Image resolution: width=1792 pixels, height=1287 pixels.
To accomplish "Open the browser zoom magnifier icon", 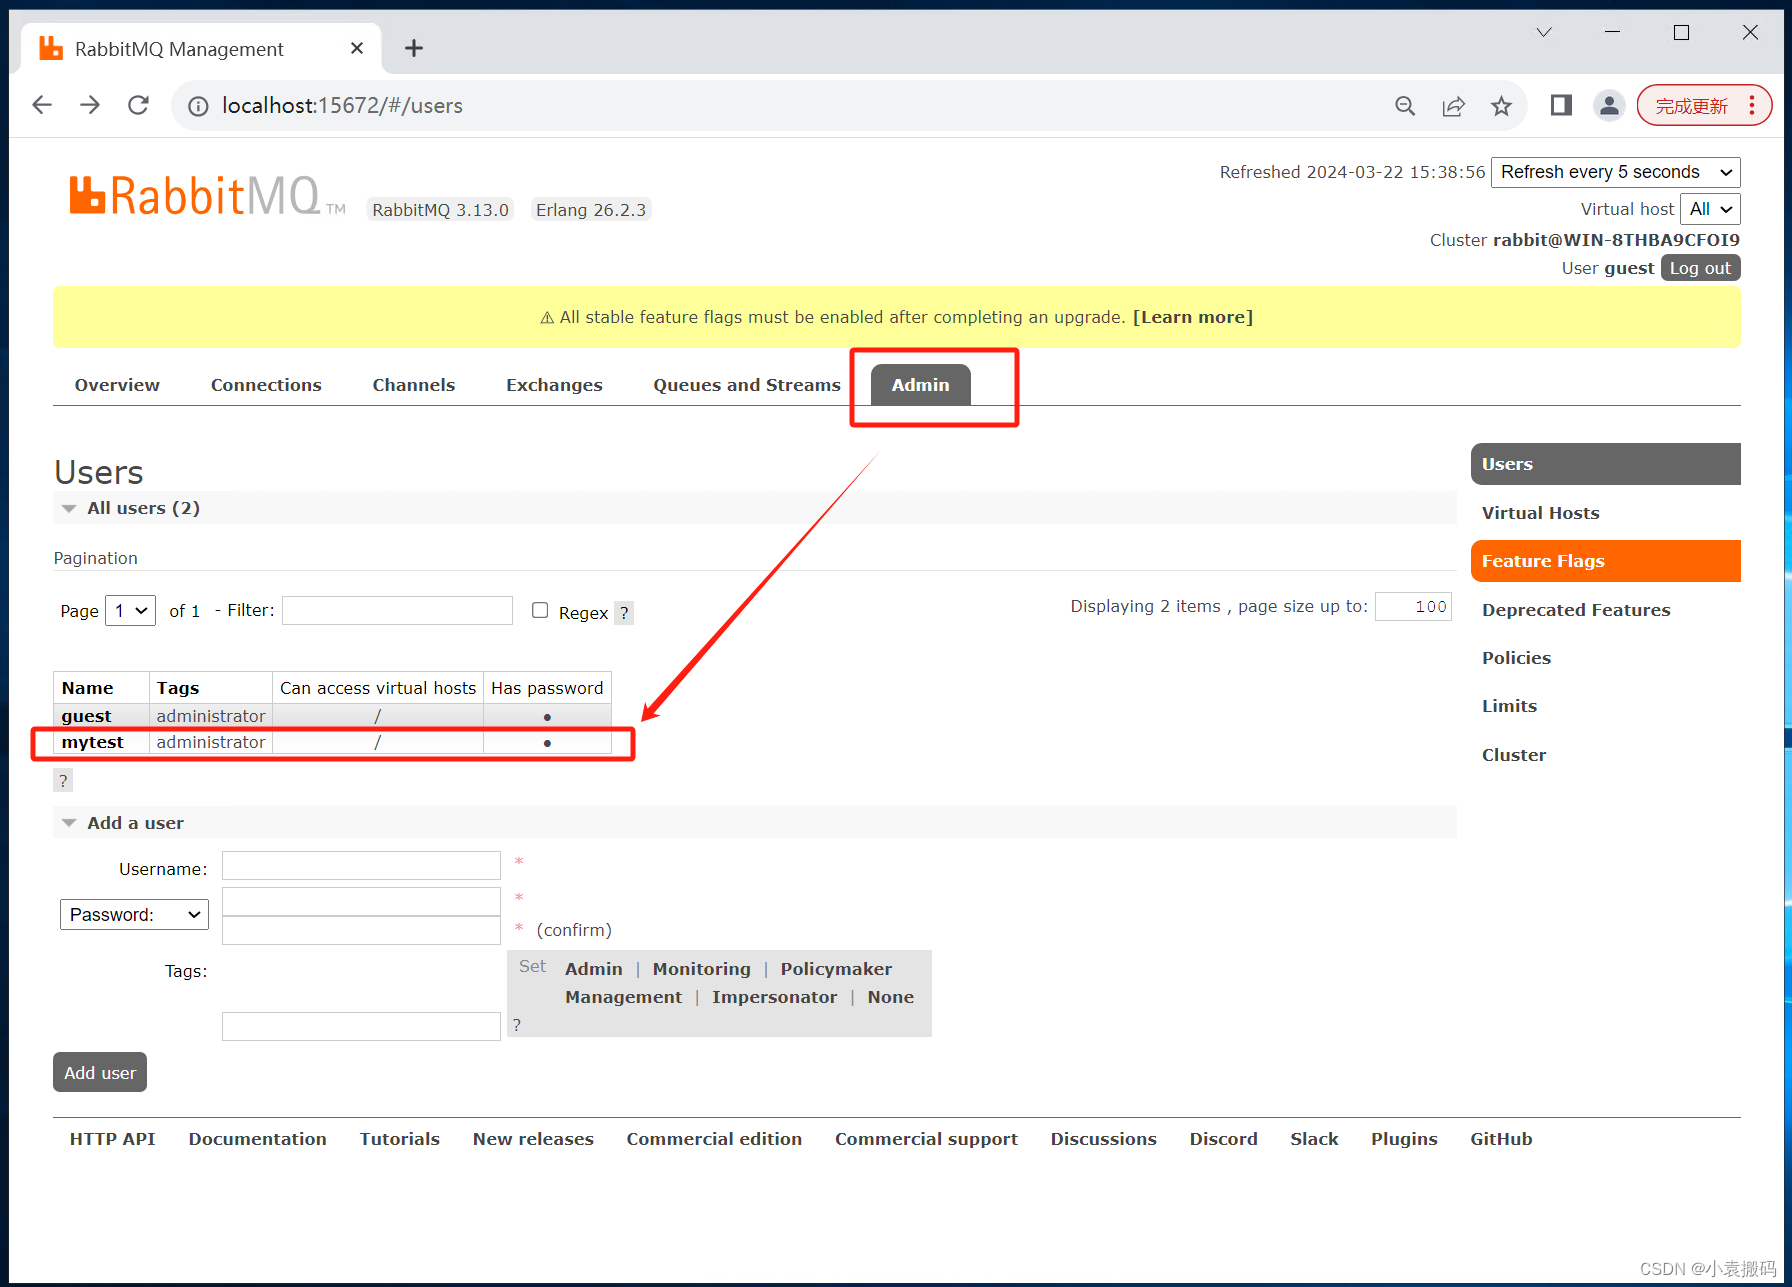I will (1405, 106).
